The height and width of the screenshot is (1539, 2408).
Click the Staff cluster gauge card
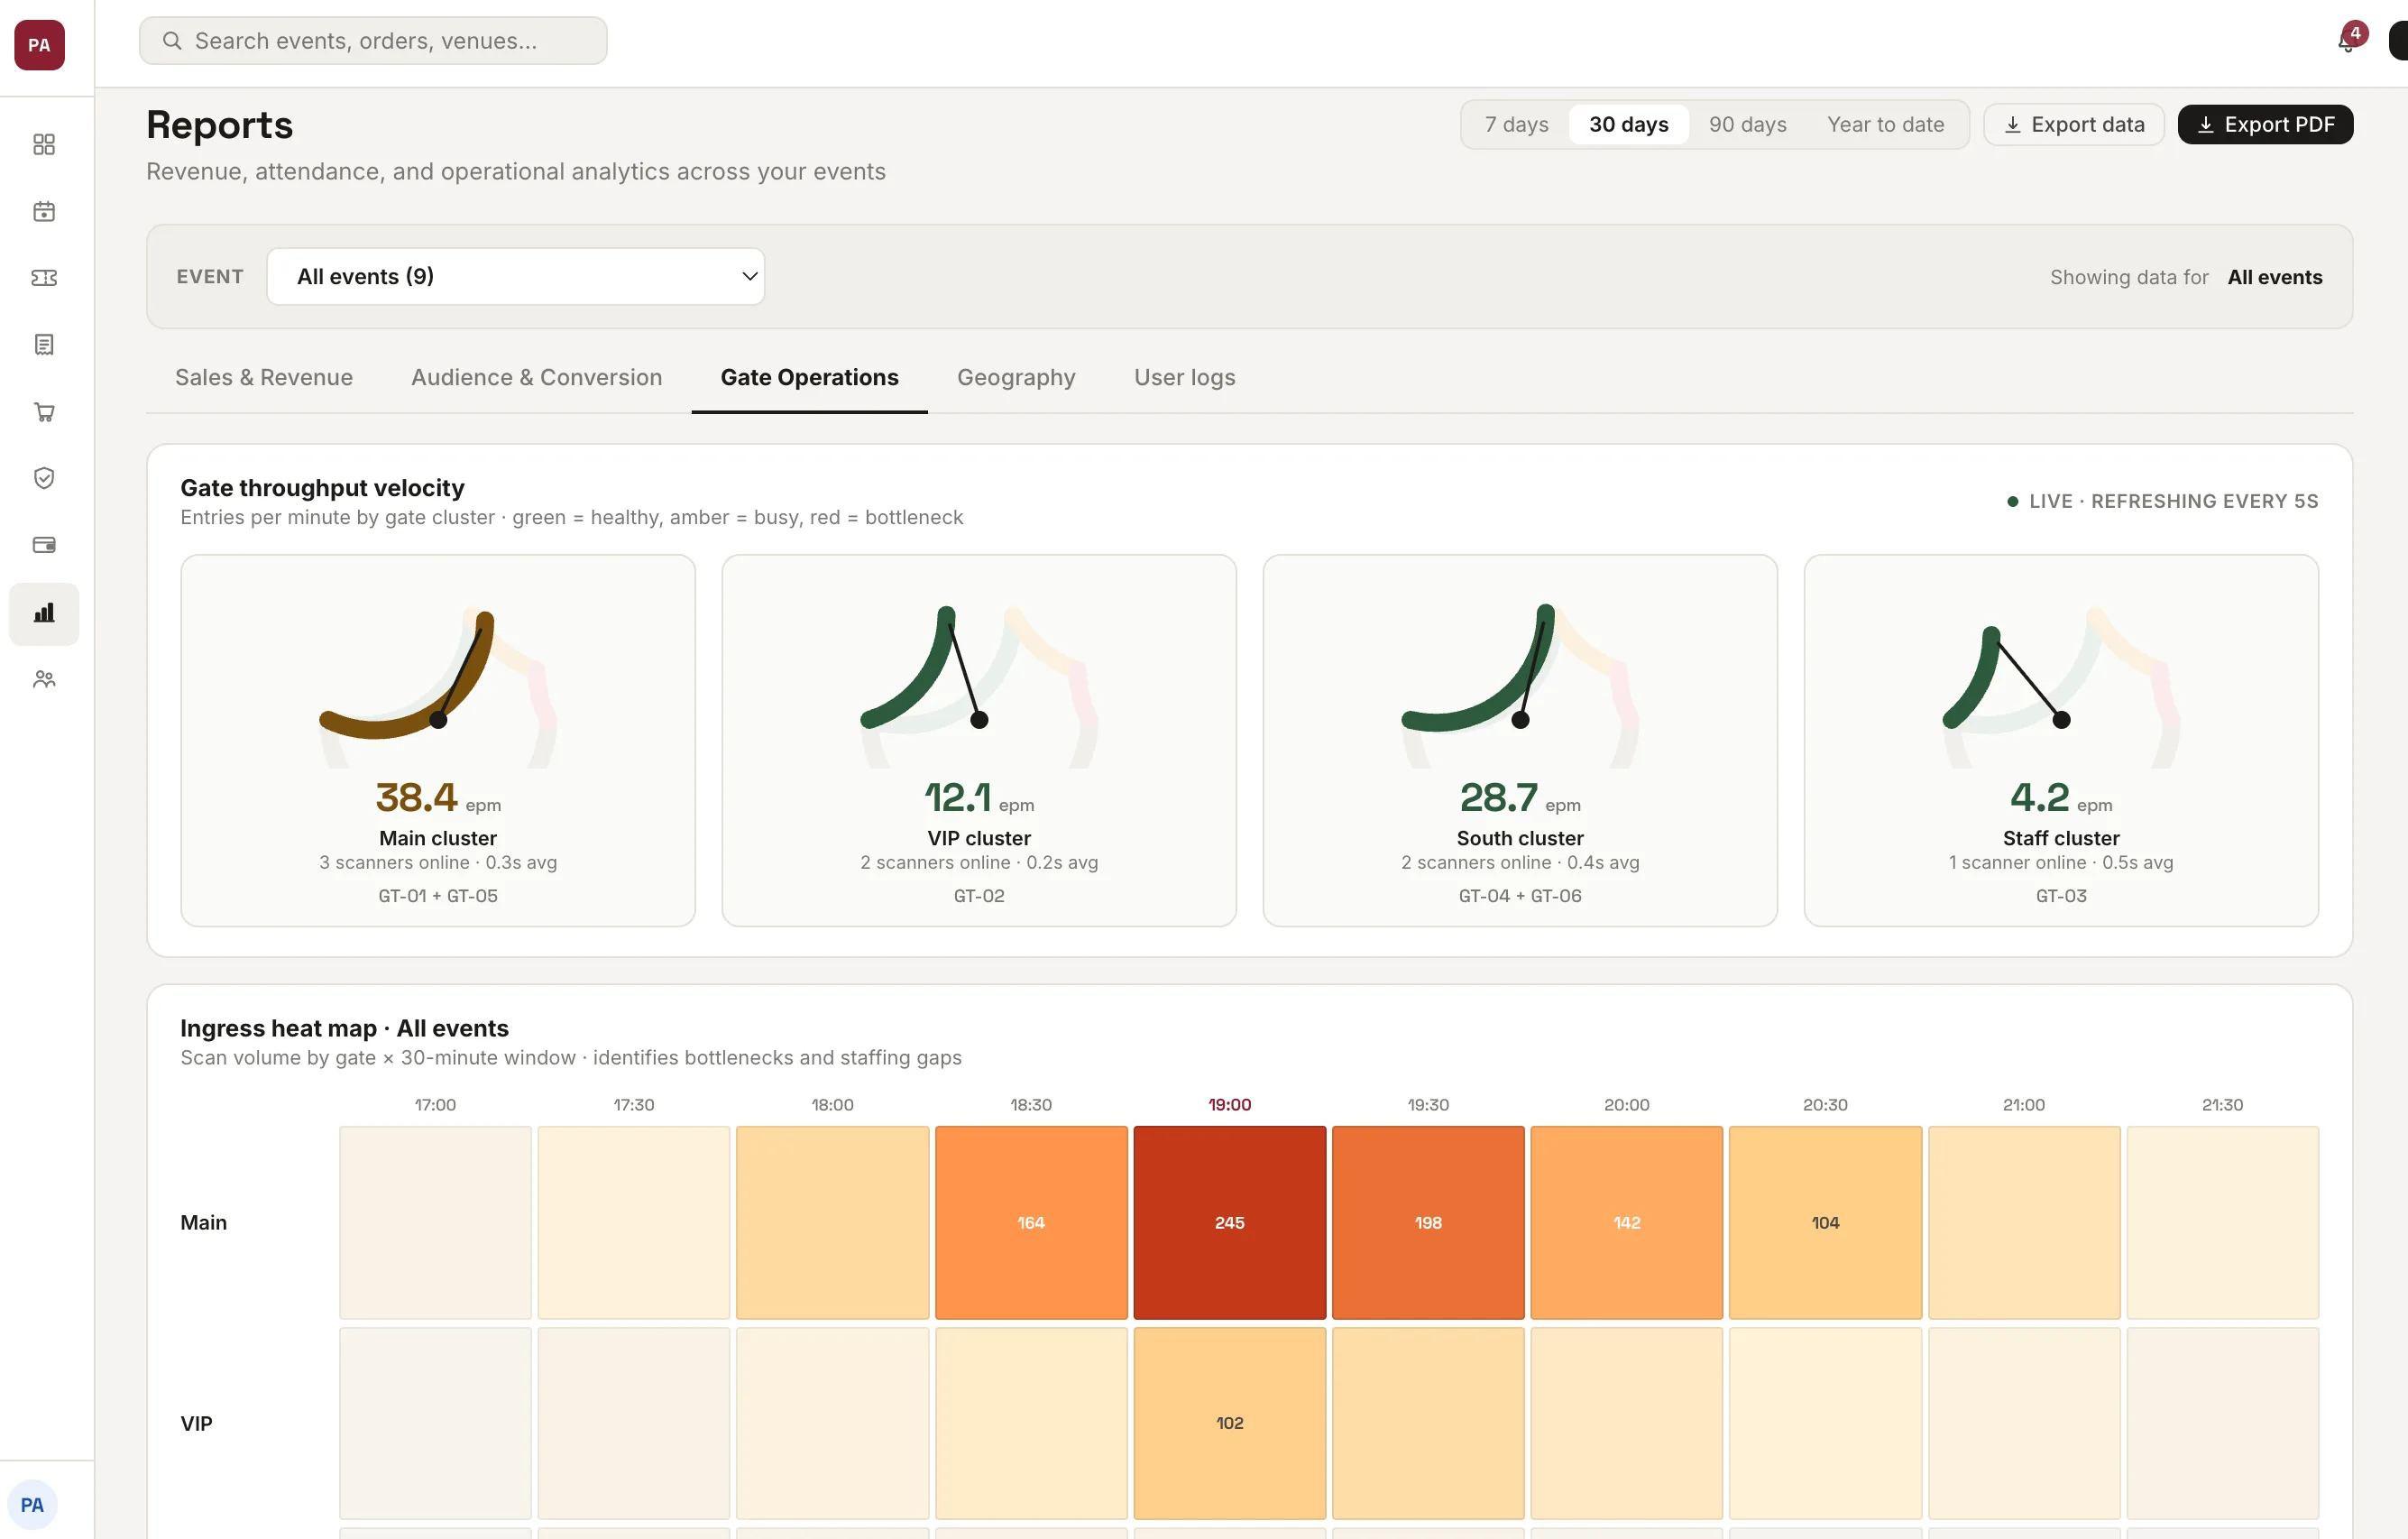click(2061, 741)
